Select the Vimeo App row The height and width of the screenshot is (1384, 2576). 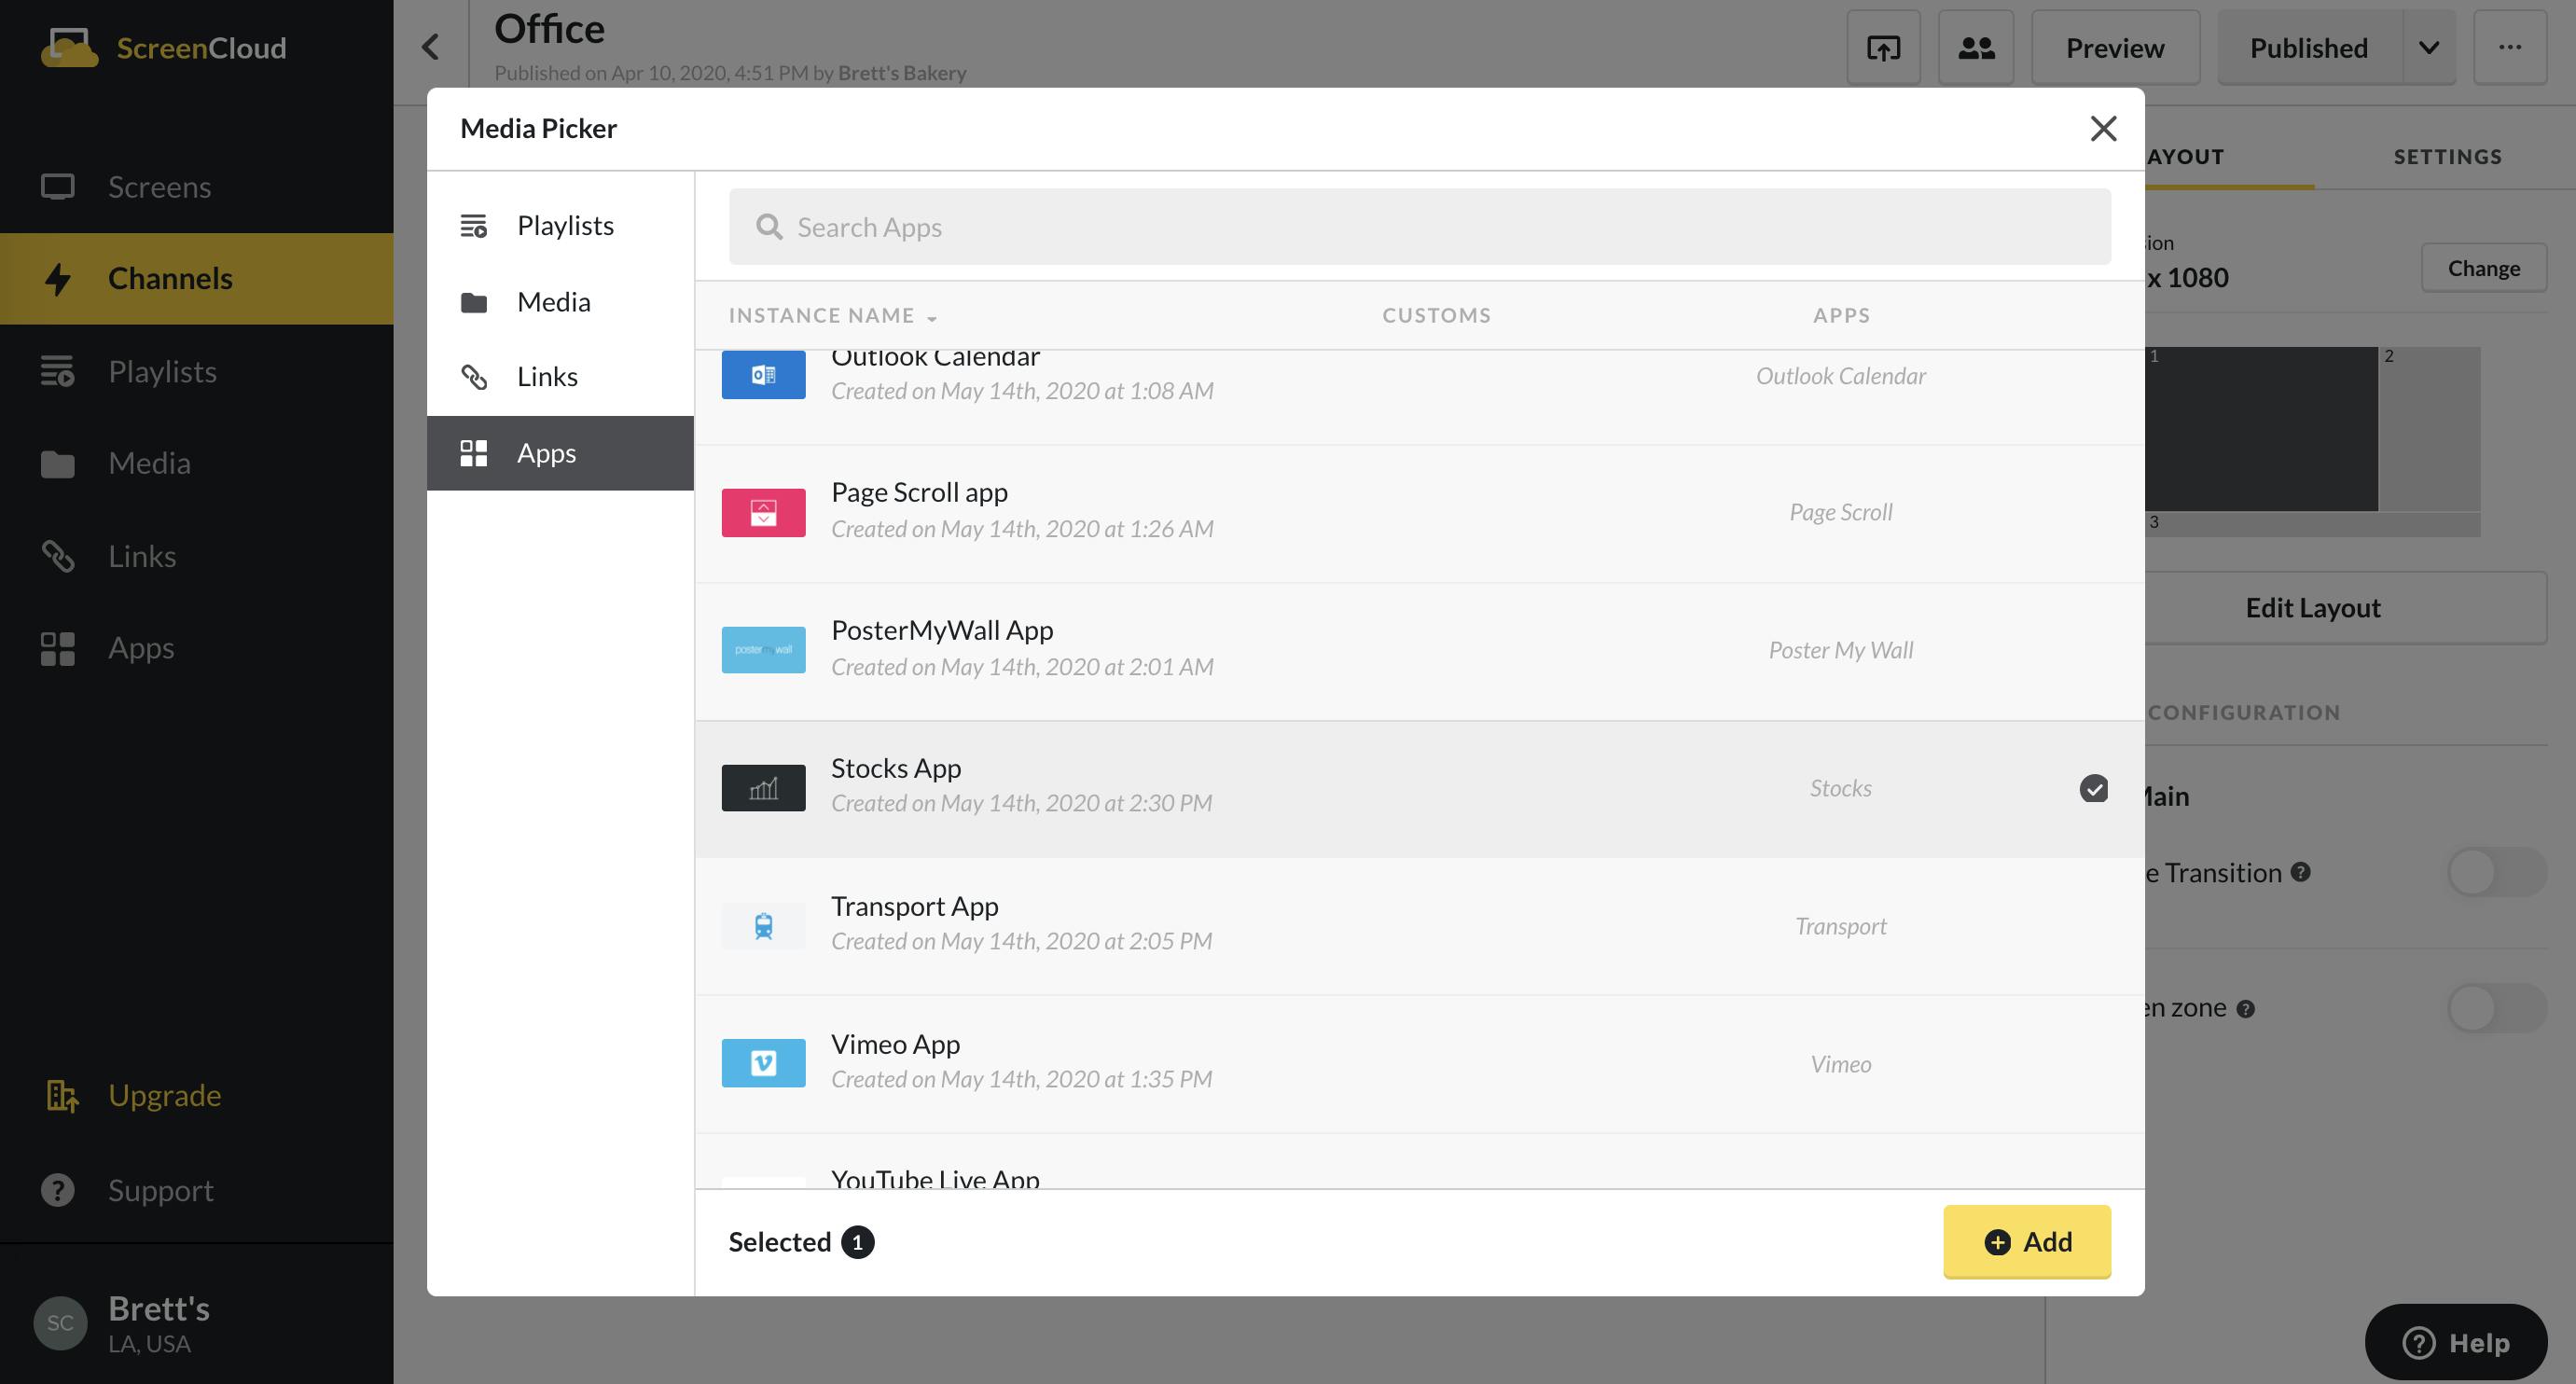pos(1419,1064)
